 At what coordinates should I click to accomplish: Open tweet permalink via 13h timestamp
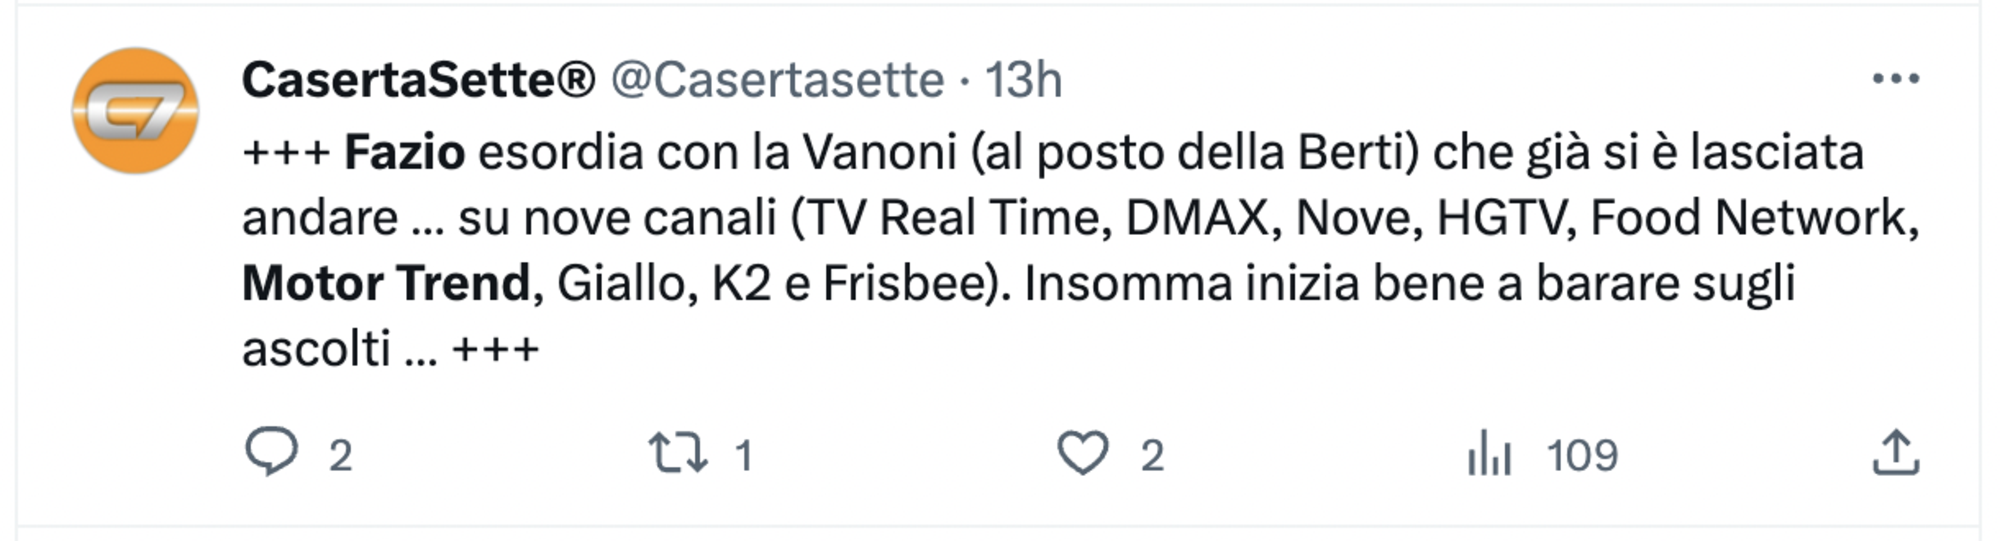coord(1023,80)
